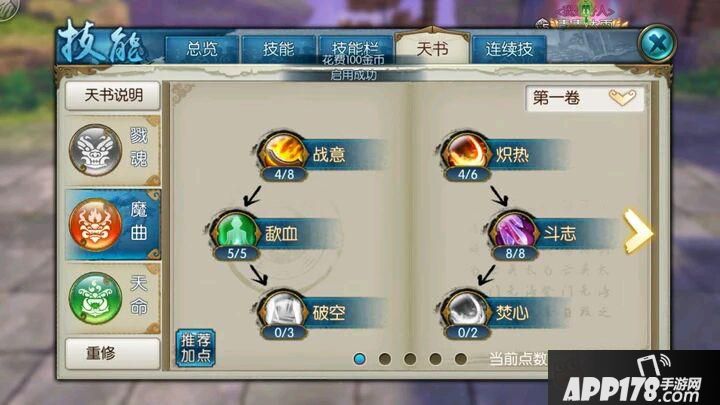The image size is (720, 405).
Task: Open the 第一卷 volume dropdown
Action: (585, 98)
